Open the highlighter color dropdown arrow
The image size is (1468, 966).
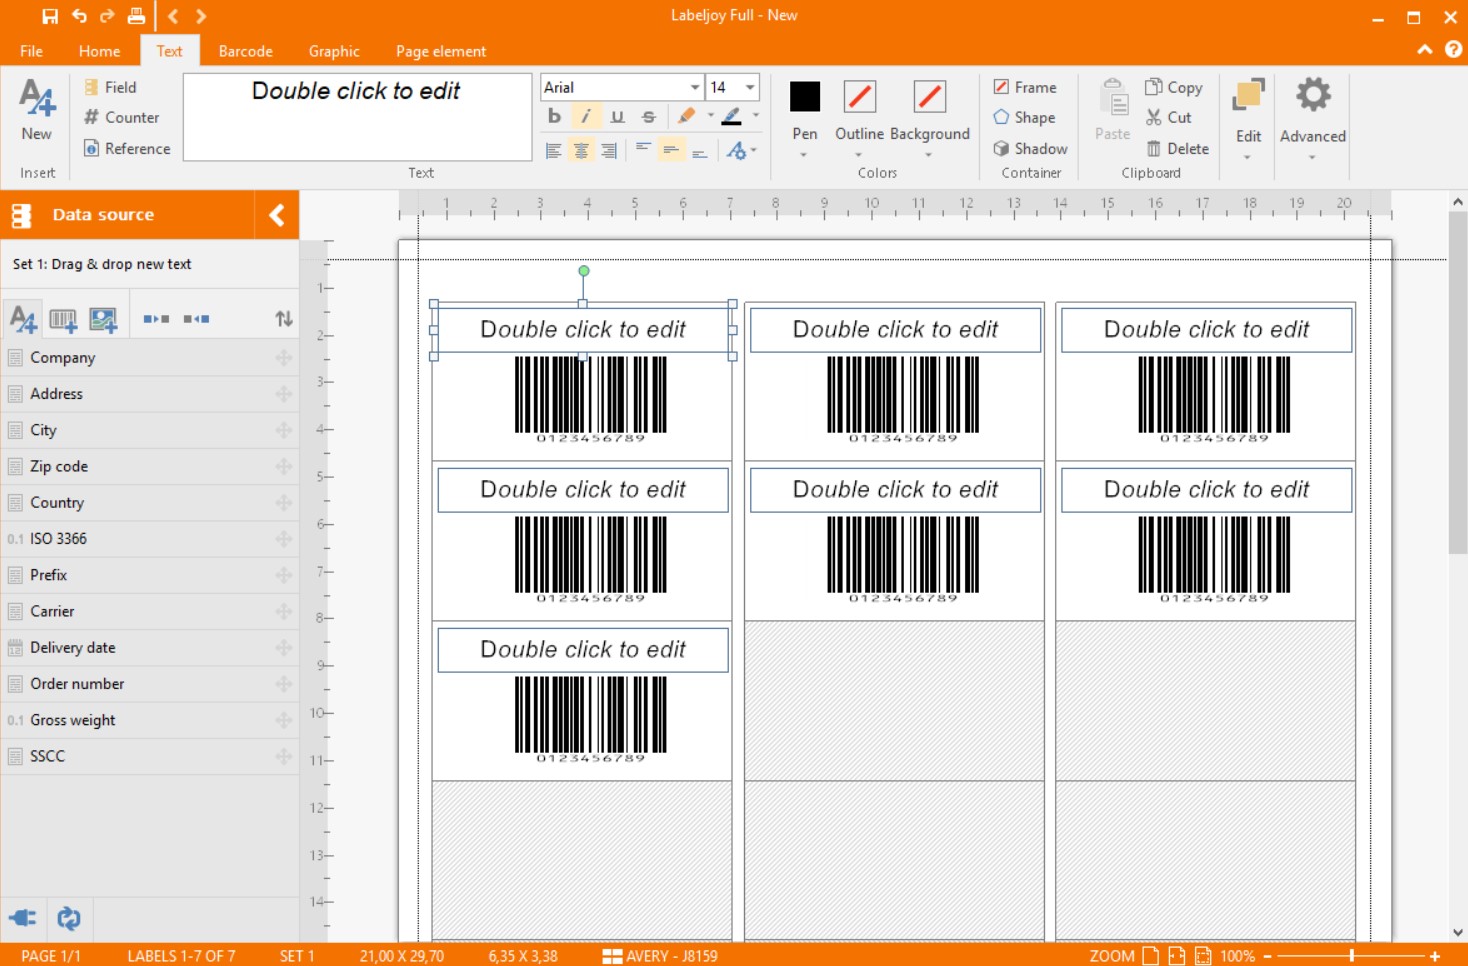[x=711, y=116]
